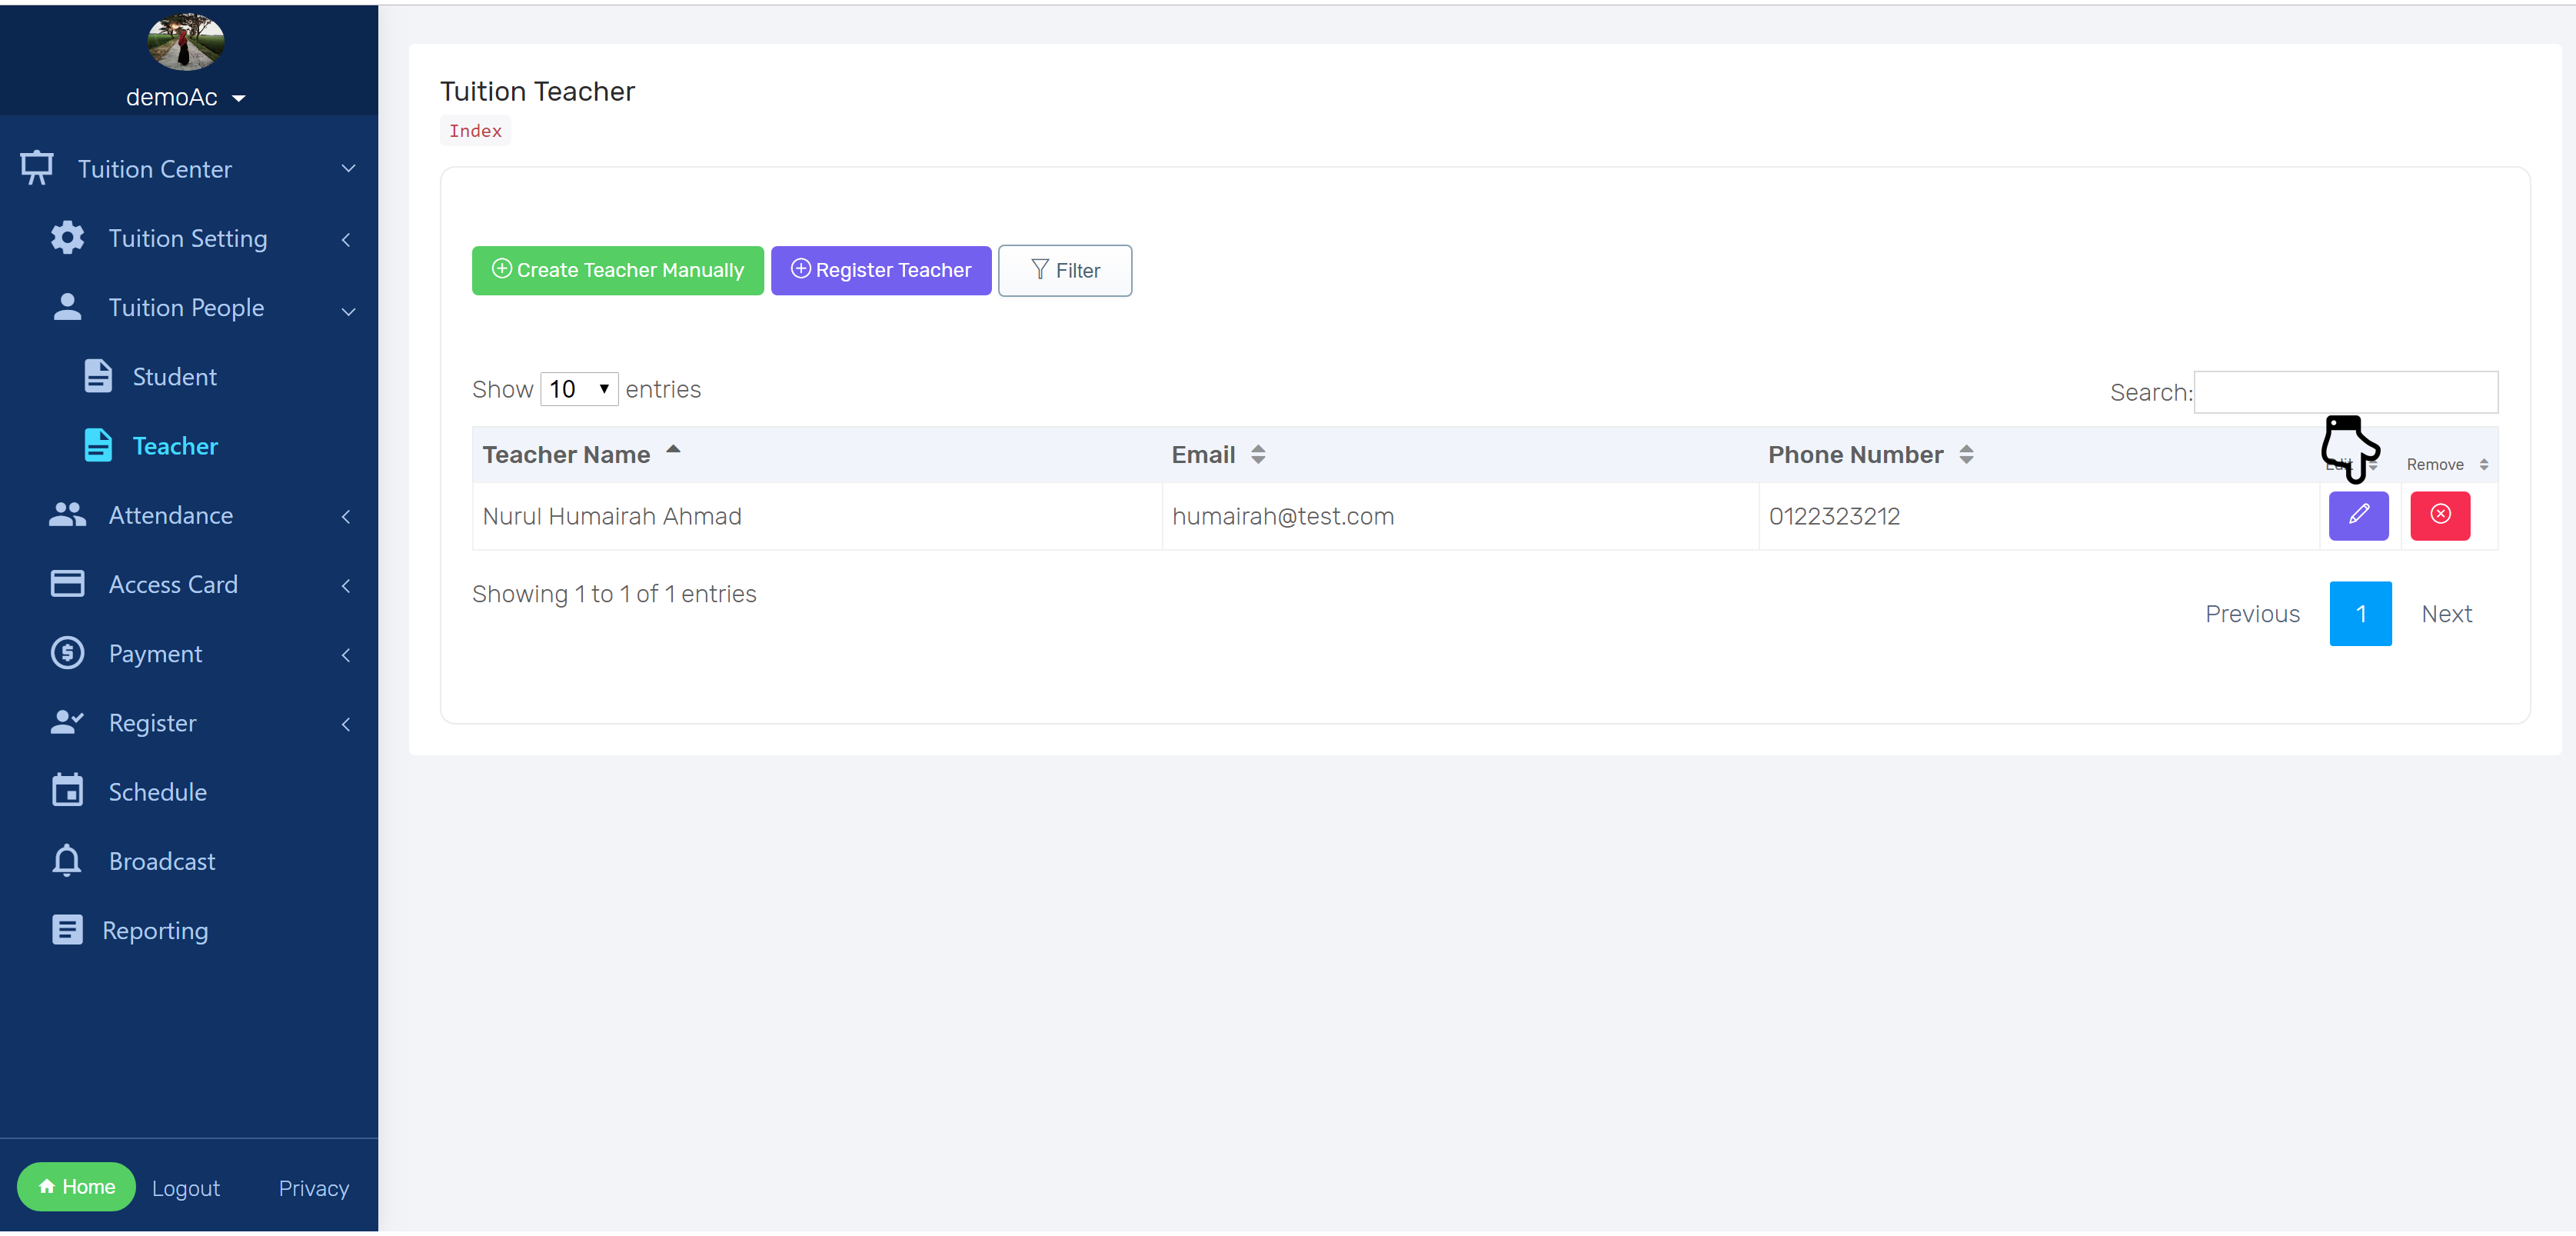This screenshot has height=1236, width=2576.
Task: Open the Broadcast menu item
Action: [x=162, y=862]
